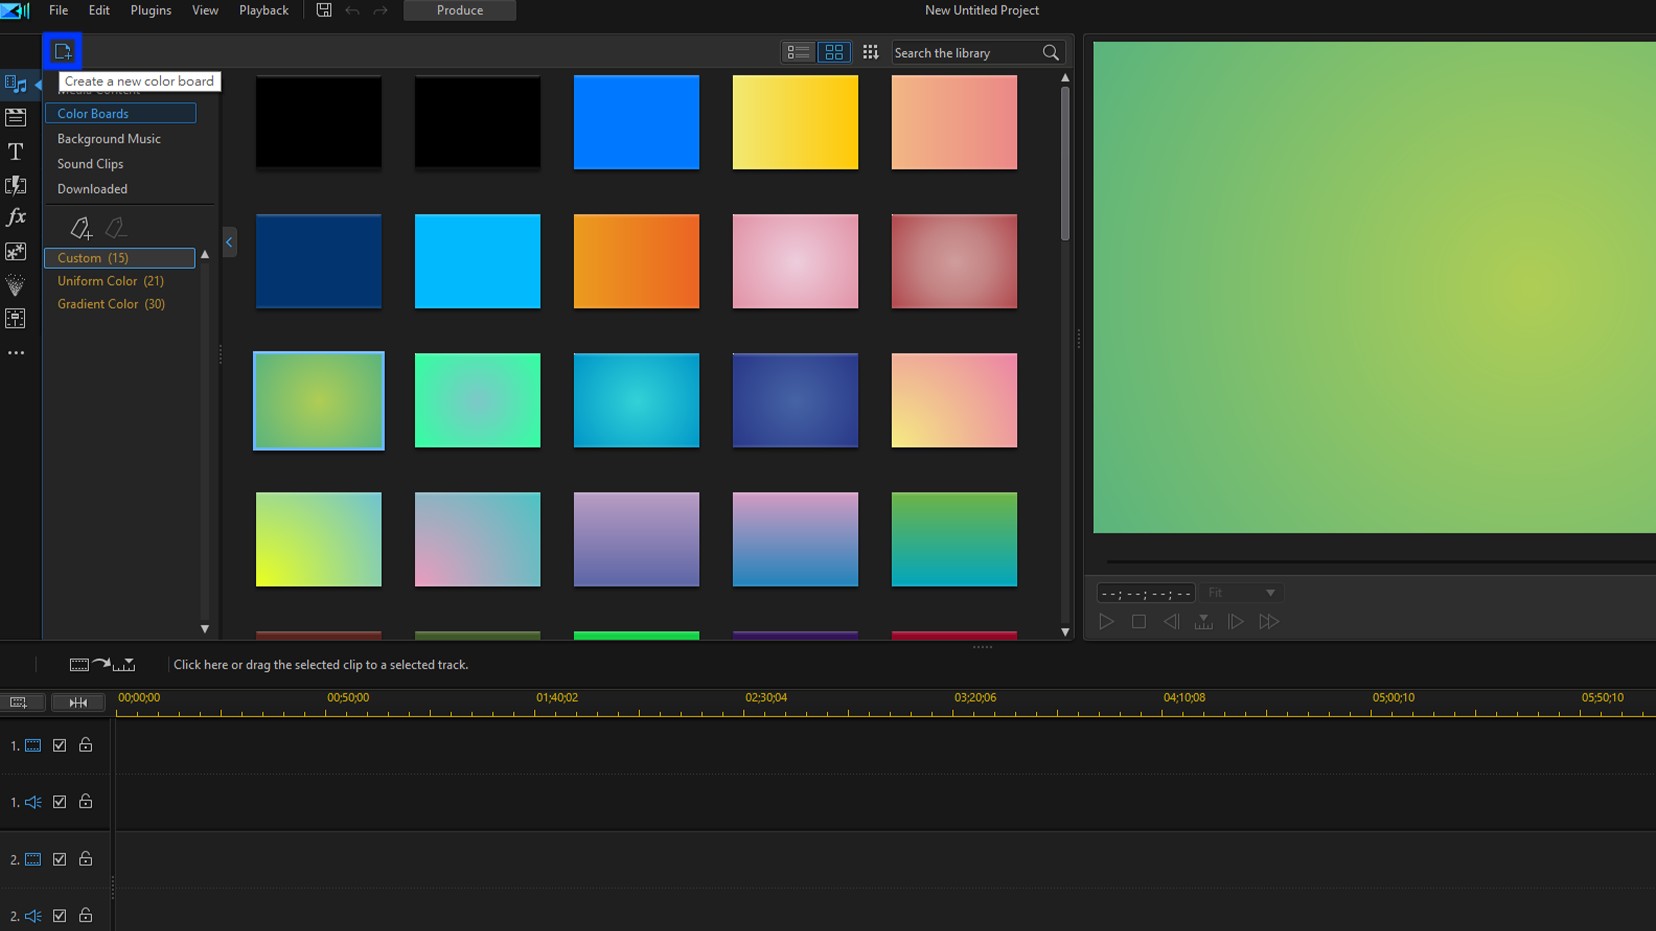Open the Title Room (T) icon
Image resolution: width=1656 pixels, height=931 pixels.
pos(16,151)
